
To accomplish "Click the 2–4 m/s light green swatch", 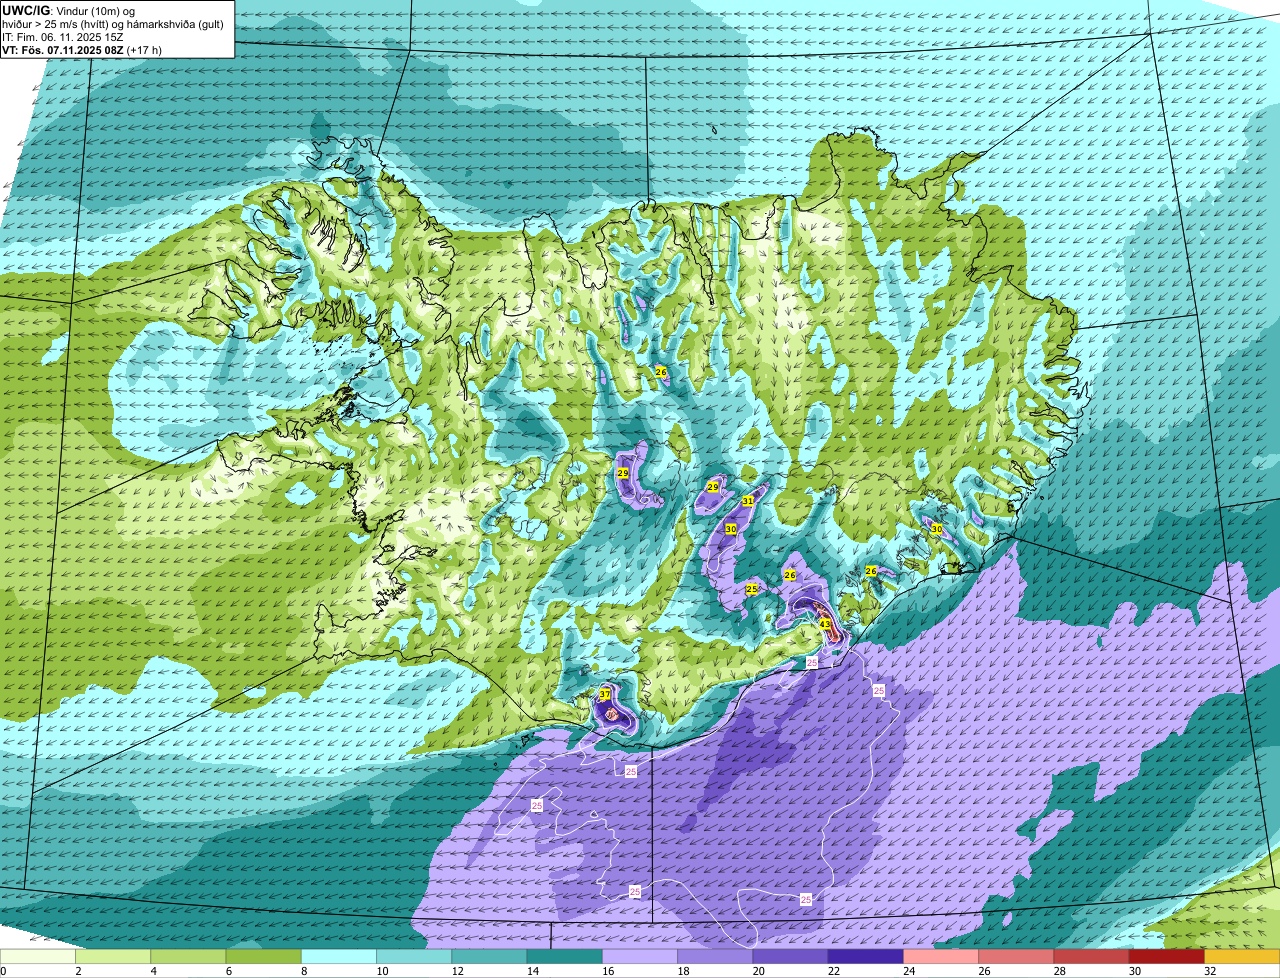I will pyautogui.click(x=113, y=957).
